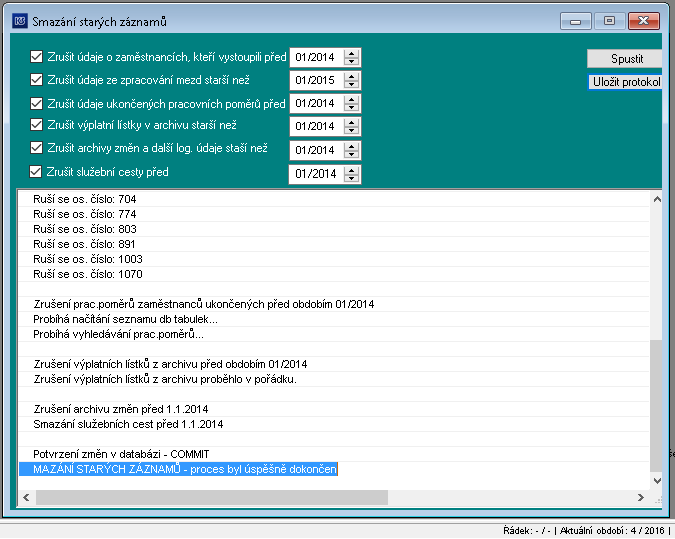Click the log's horizontal scrollbar thumb
Image resolution: width=675 pixels, height=539 pixels.
pos(212,498)
